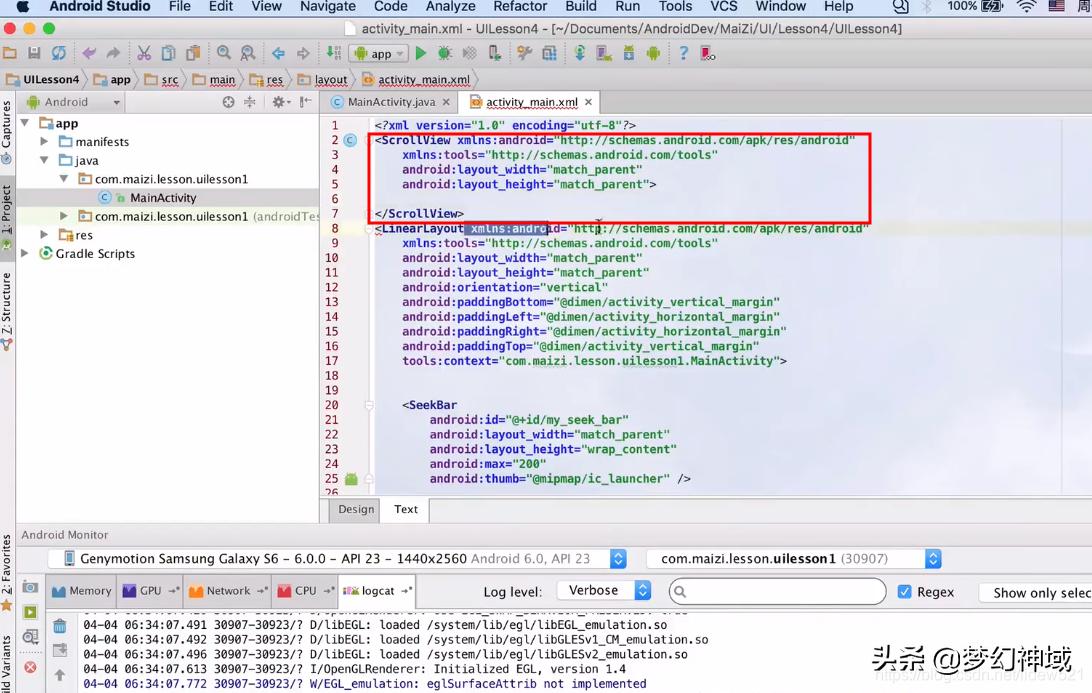
Task: Click the Debug app bug icon
Action: [x=444, y=53]
